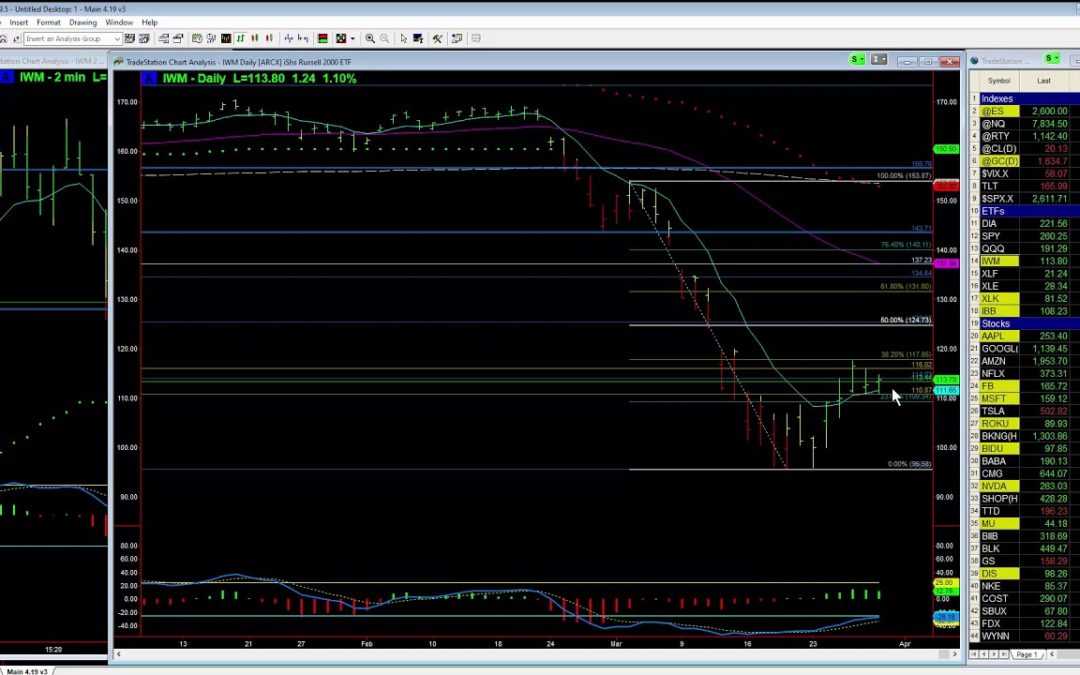
Task: Select the red and green hollow candlestick icon
Action: pos(269,39)
